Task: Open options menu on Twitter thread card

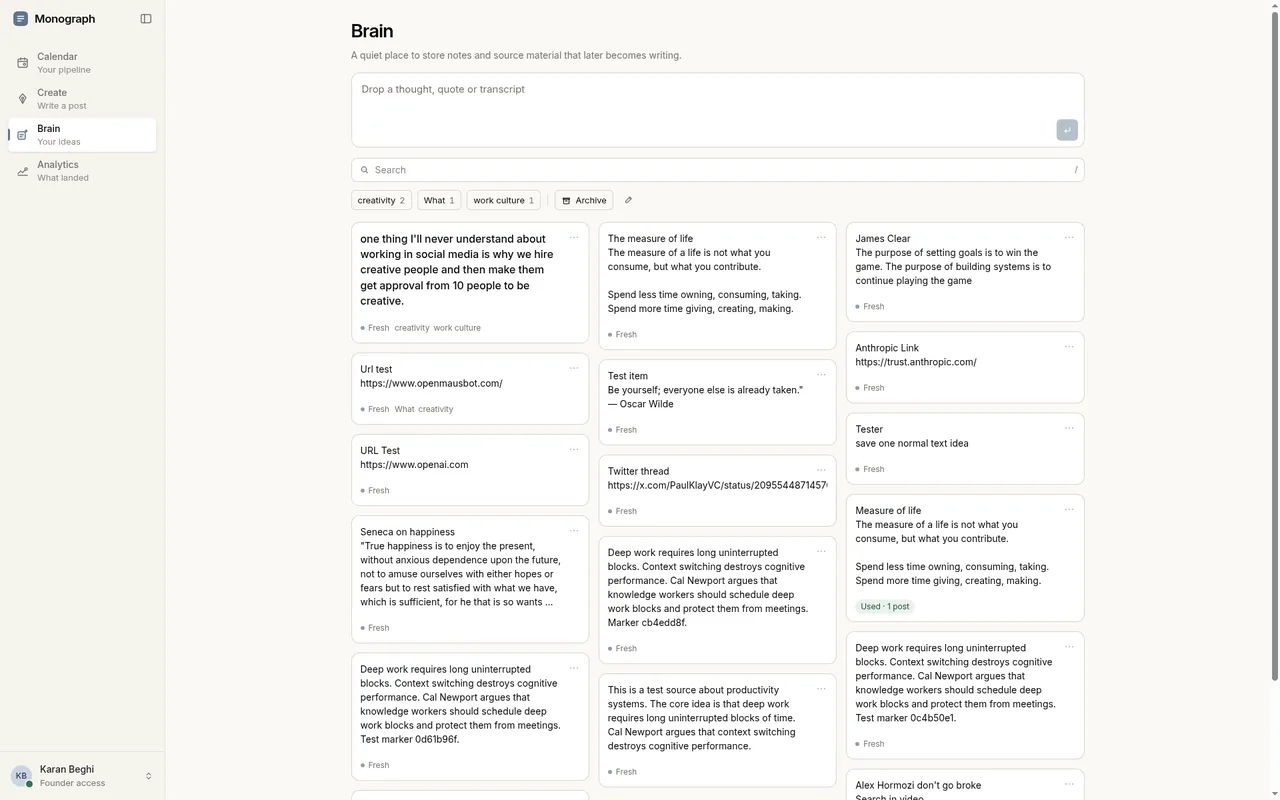Action: [x=821, y=470]
